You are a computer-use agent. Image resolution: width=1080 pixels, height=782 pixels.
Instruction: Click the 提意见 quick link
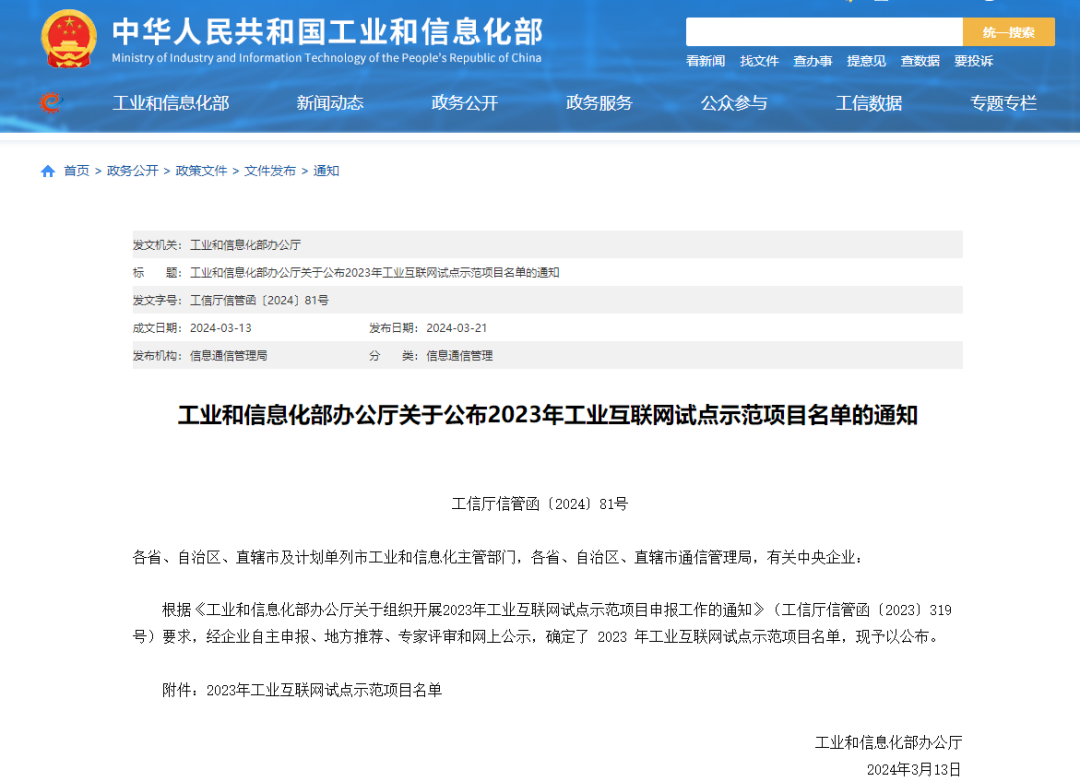[866, 61]
